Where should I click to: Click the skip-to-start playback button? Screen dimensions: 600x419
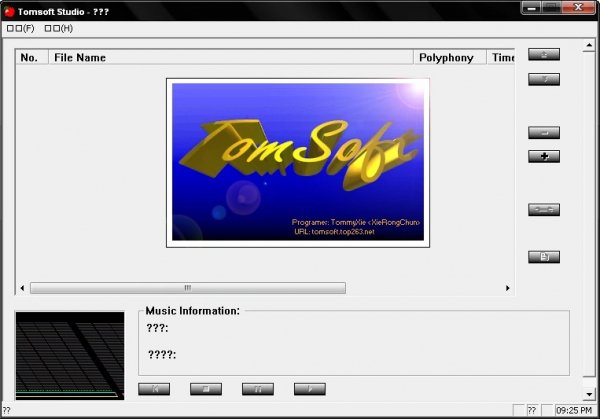154,389
